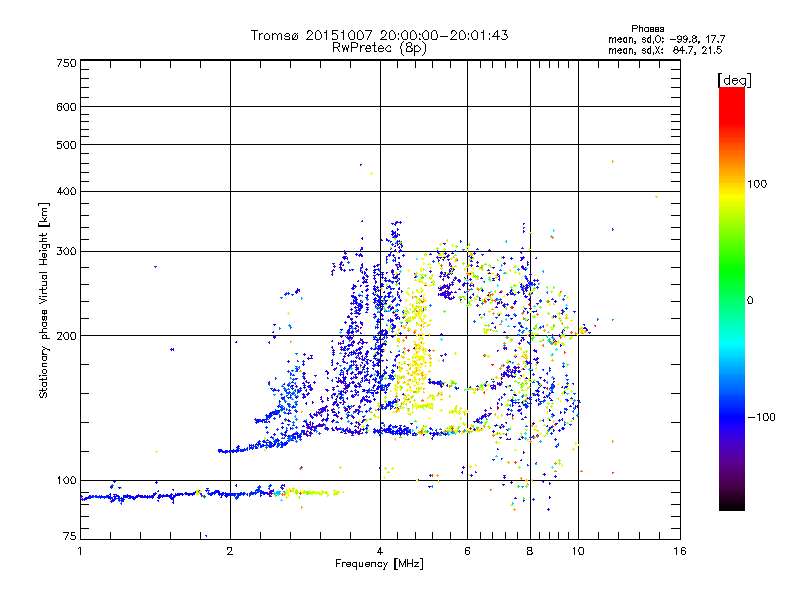Select the 'mean, sd,O: -99.8, 17.7' line
This screenshot has height=600, width=800.
(666, 39)
